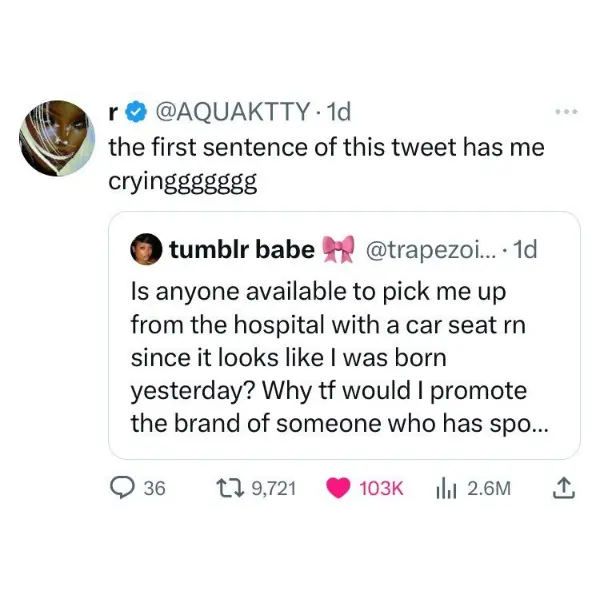
Task: Unlike the tweet via the pink heart
Action: click(x=338, y=488)
